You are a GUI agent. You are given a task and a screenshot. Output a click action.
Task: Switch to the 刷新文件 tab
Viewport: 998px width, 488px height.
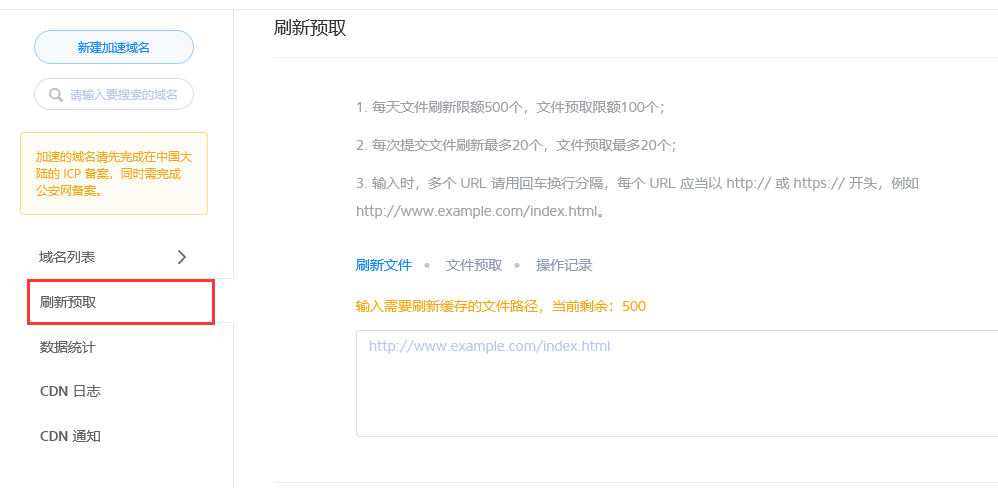coord(384,265)
